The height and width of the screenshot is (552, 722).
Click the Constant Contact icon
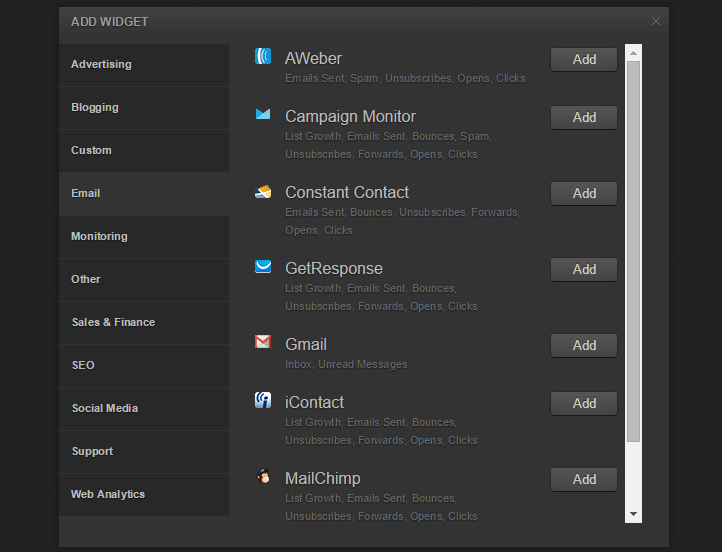click(263, 192)
